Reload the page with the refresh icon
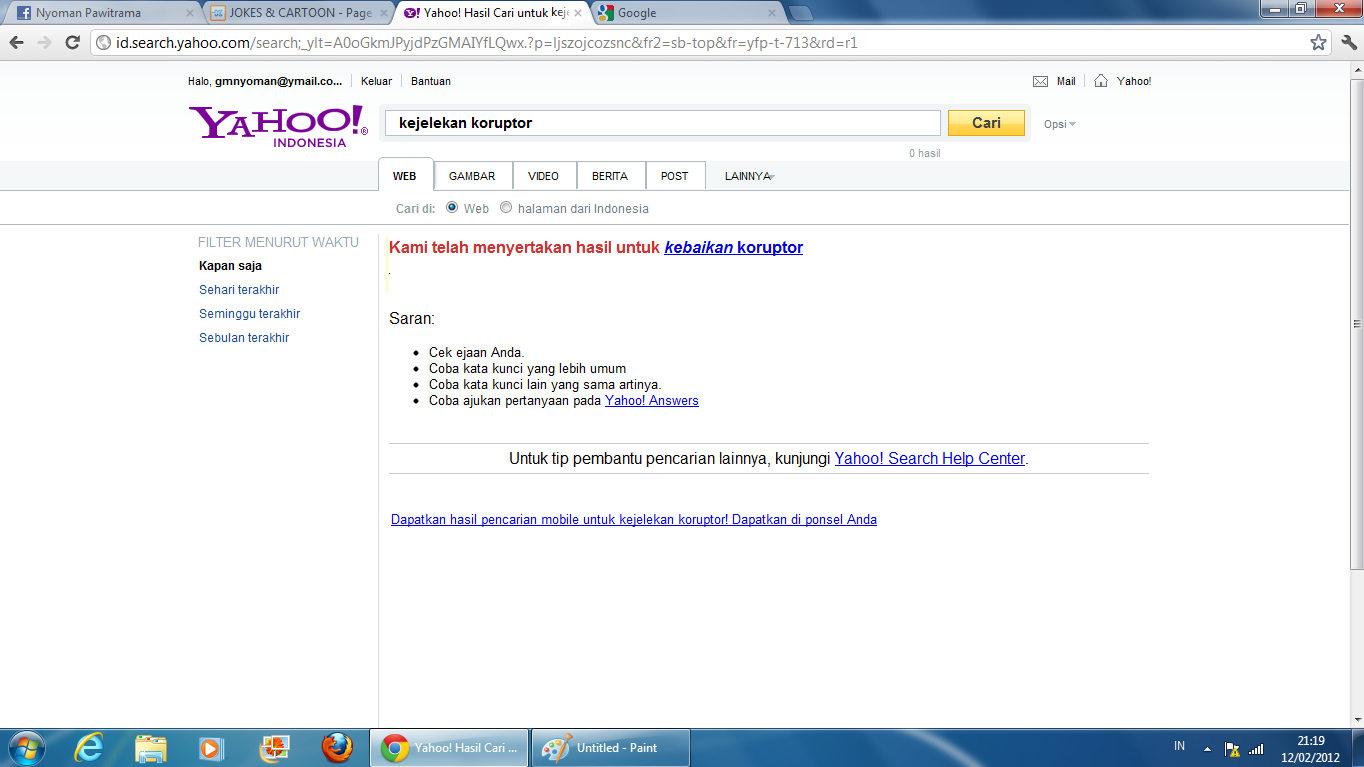1364x767 pixels. (x=72, y=43)
